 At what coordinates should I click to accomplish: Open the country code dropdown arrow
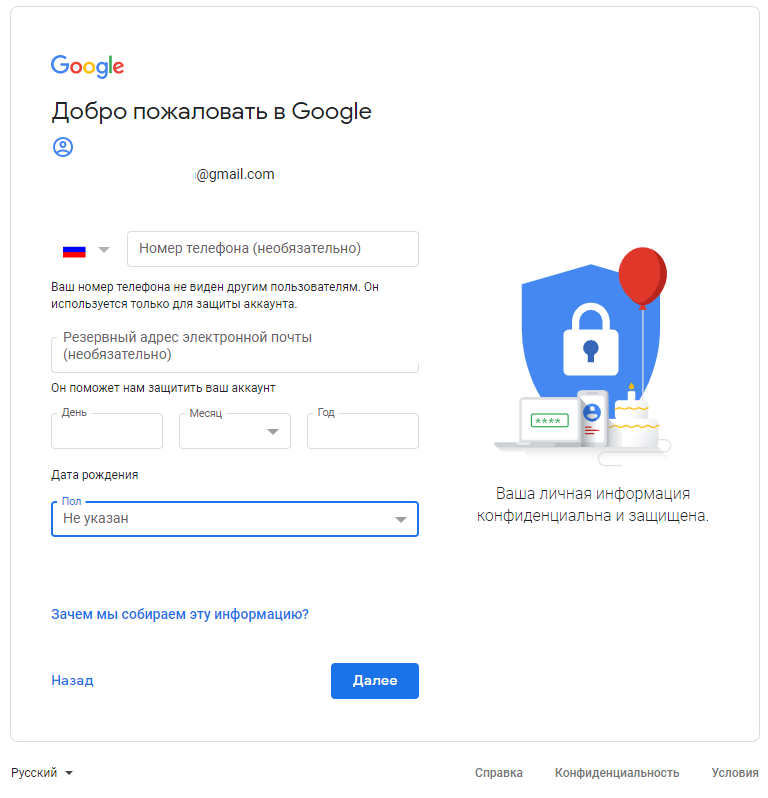point(104,250)
